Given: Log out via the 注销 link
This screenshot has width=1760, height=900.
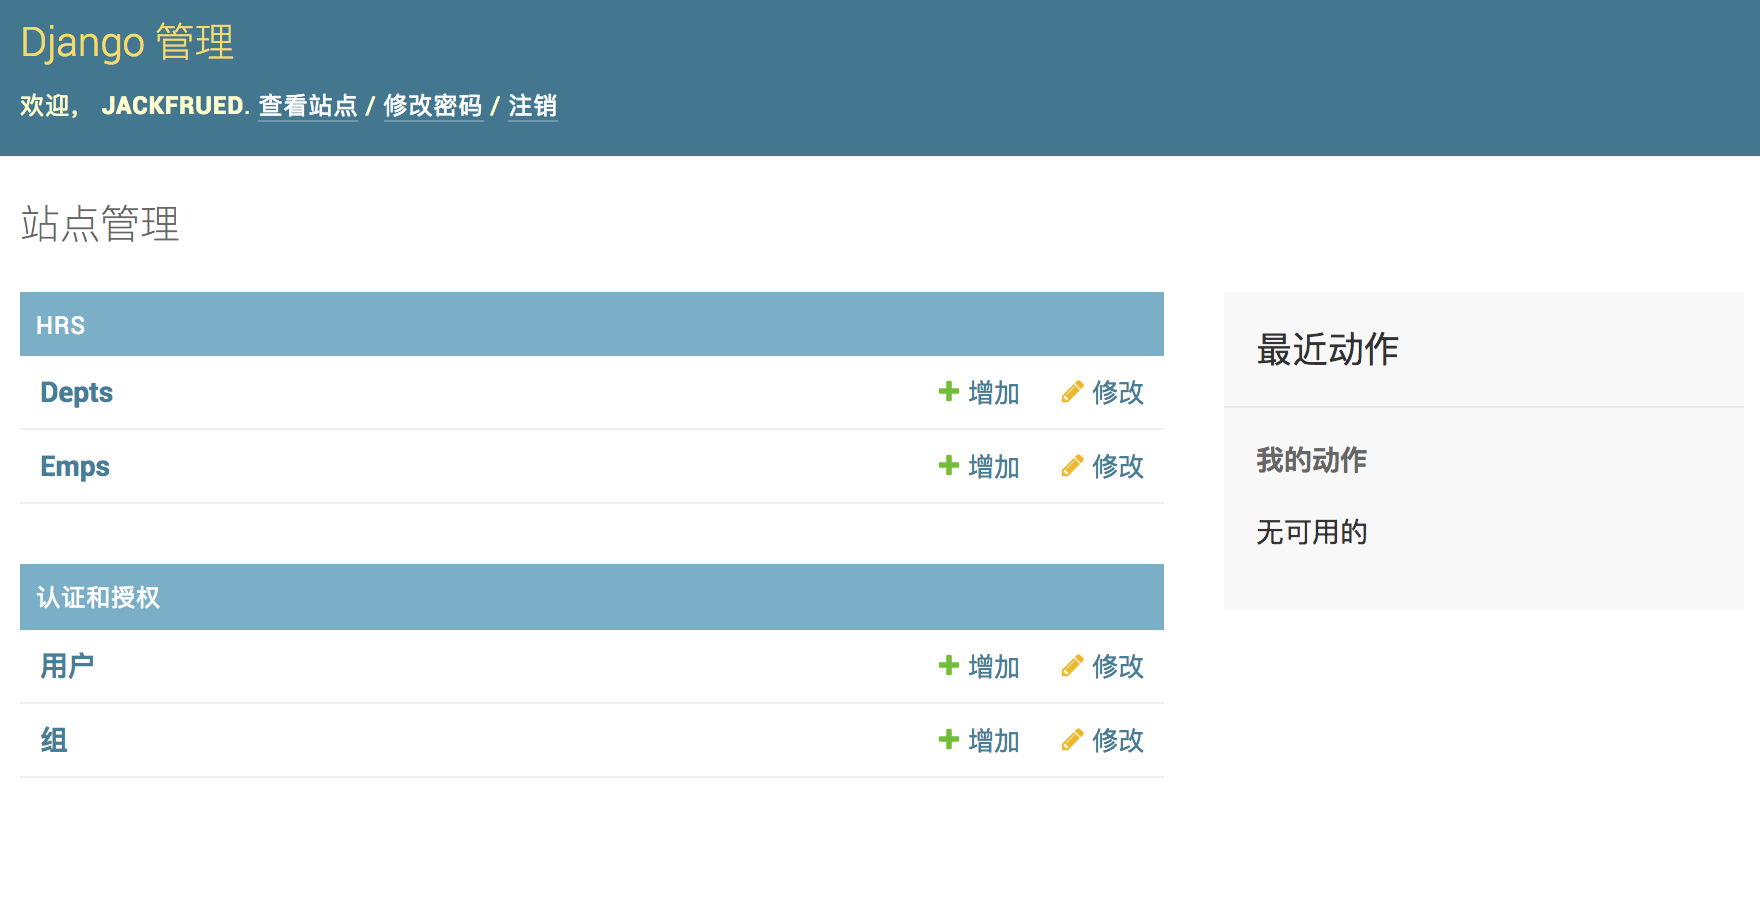Looking at the screenshot, I should click(x=532, y=106).
